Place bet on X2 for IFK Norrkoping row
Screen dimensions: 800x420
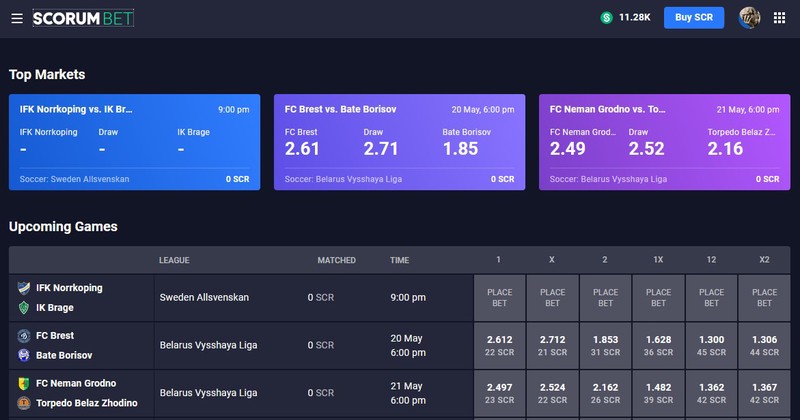[764, 298]
